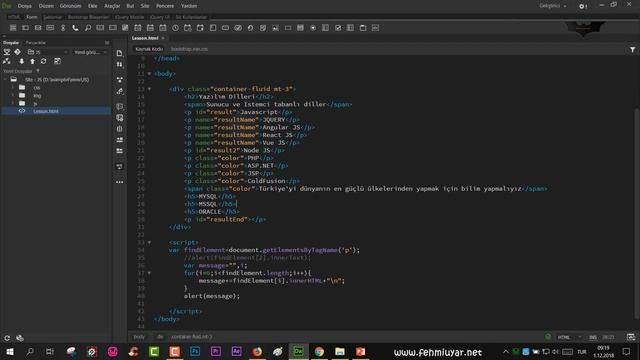Collapse the for loop at line 37

point(149,273)
